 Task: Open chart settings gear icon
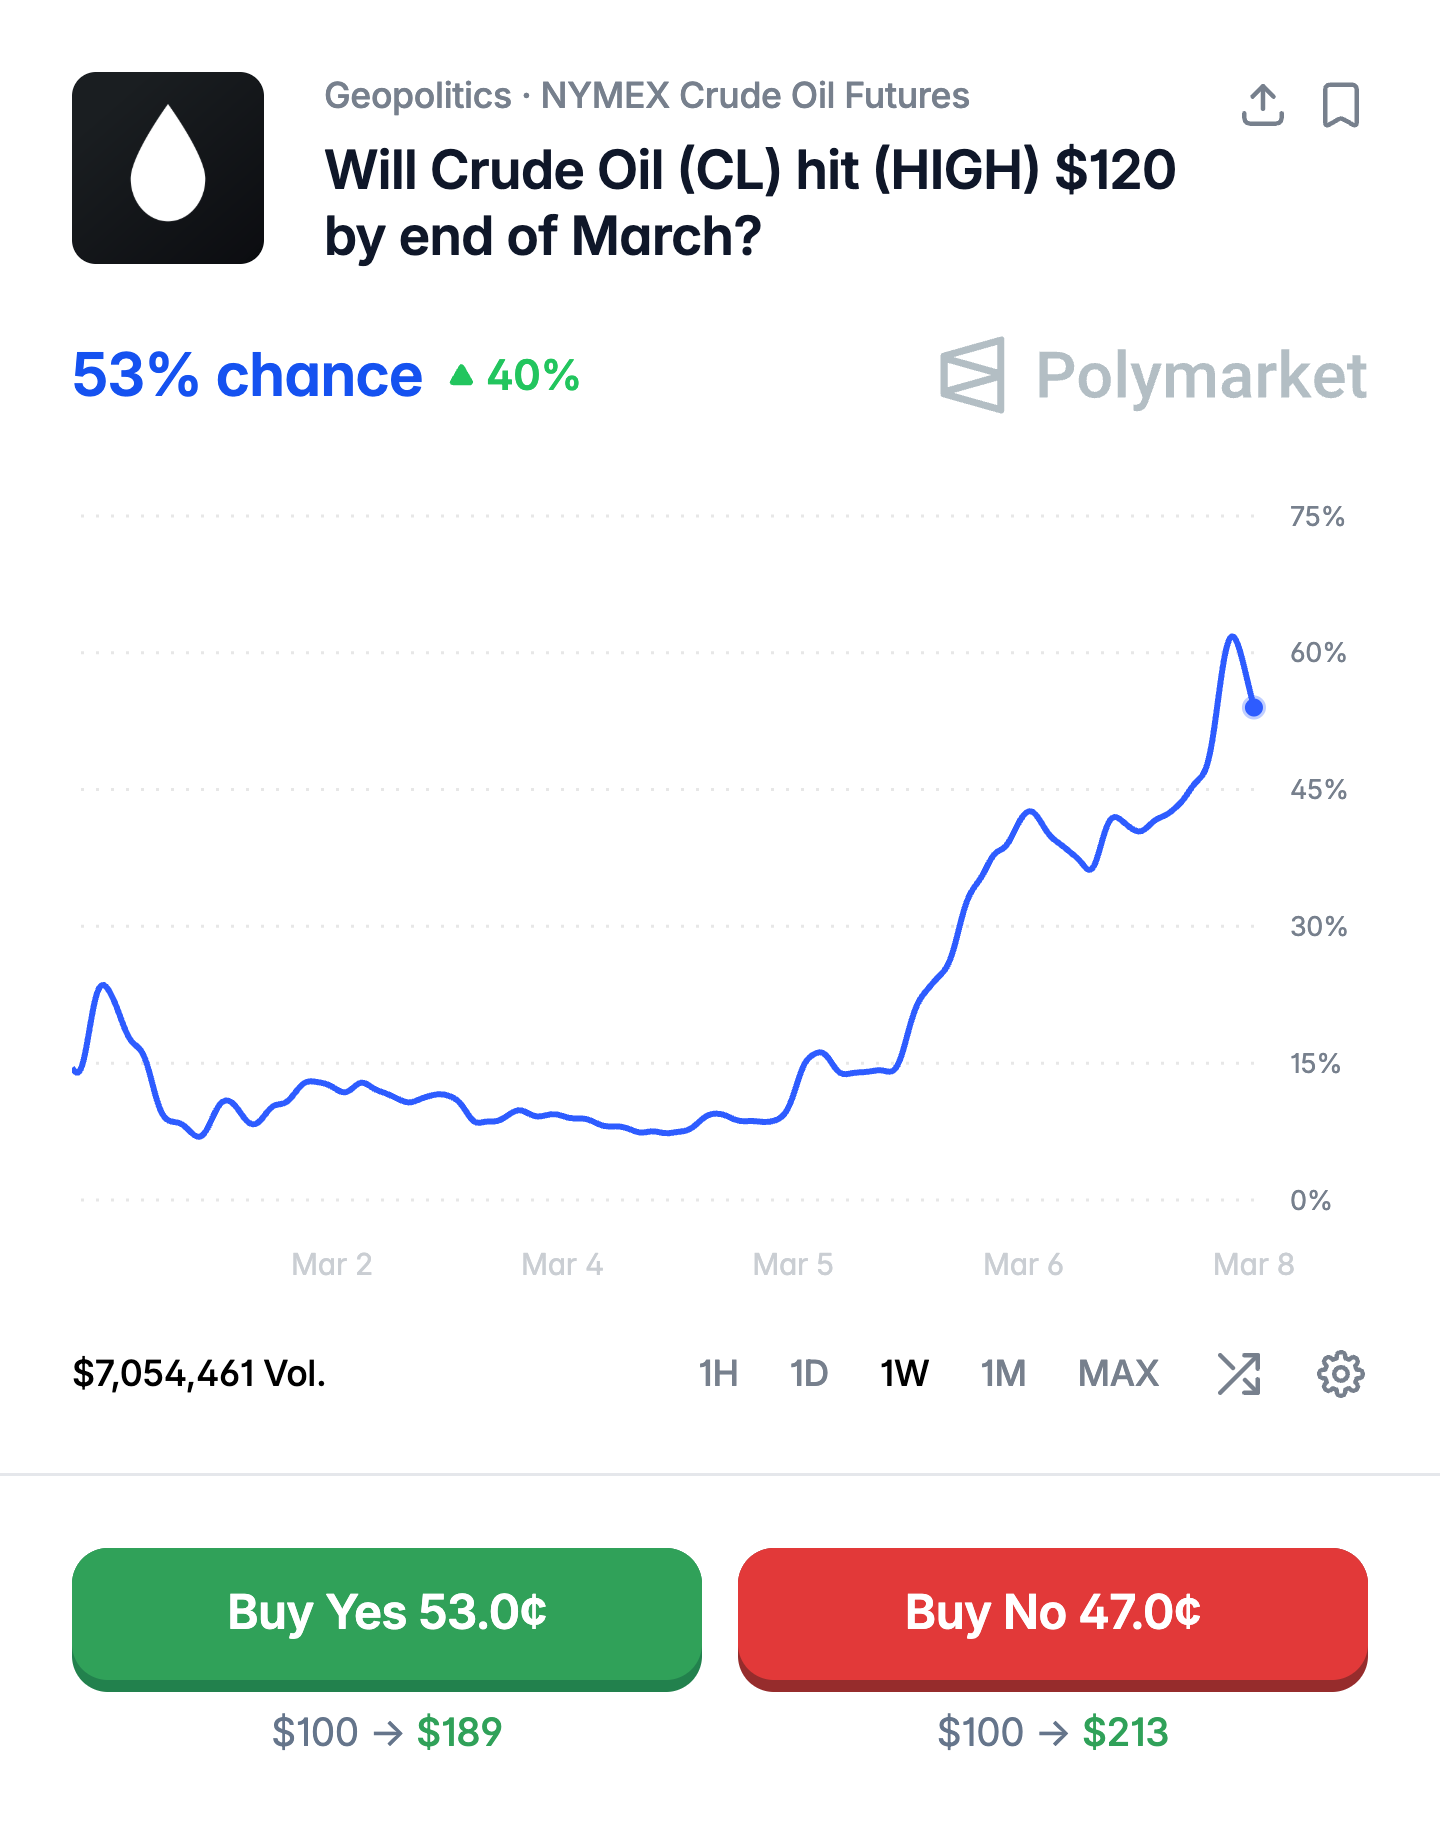[1340, 1374]
